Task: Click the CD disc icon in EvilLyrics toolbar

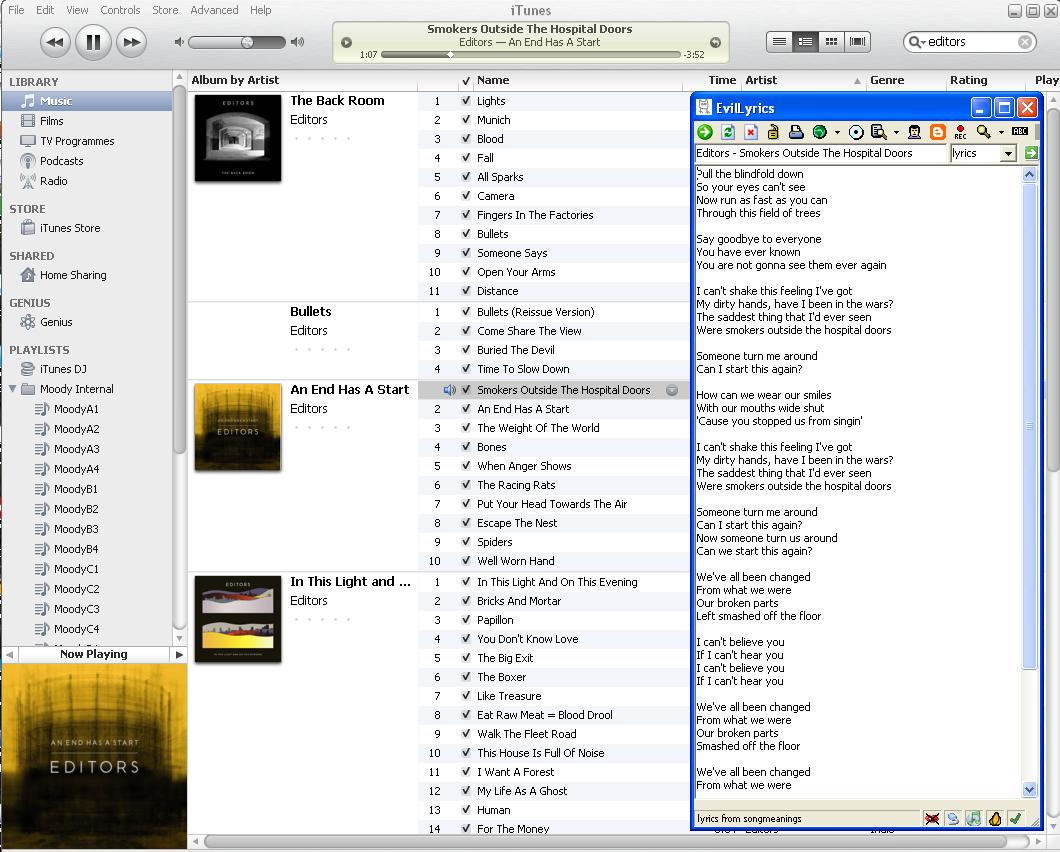Action: pos(856,132)
